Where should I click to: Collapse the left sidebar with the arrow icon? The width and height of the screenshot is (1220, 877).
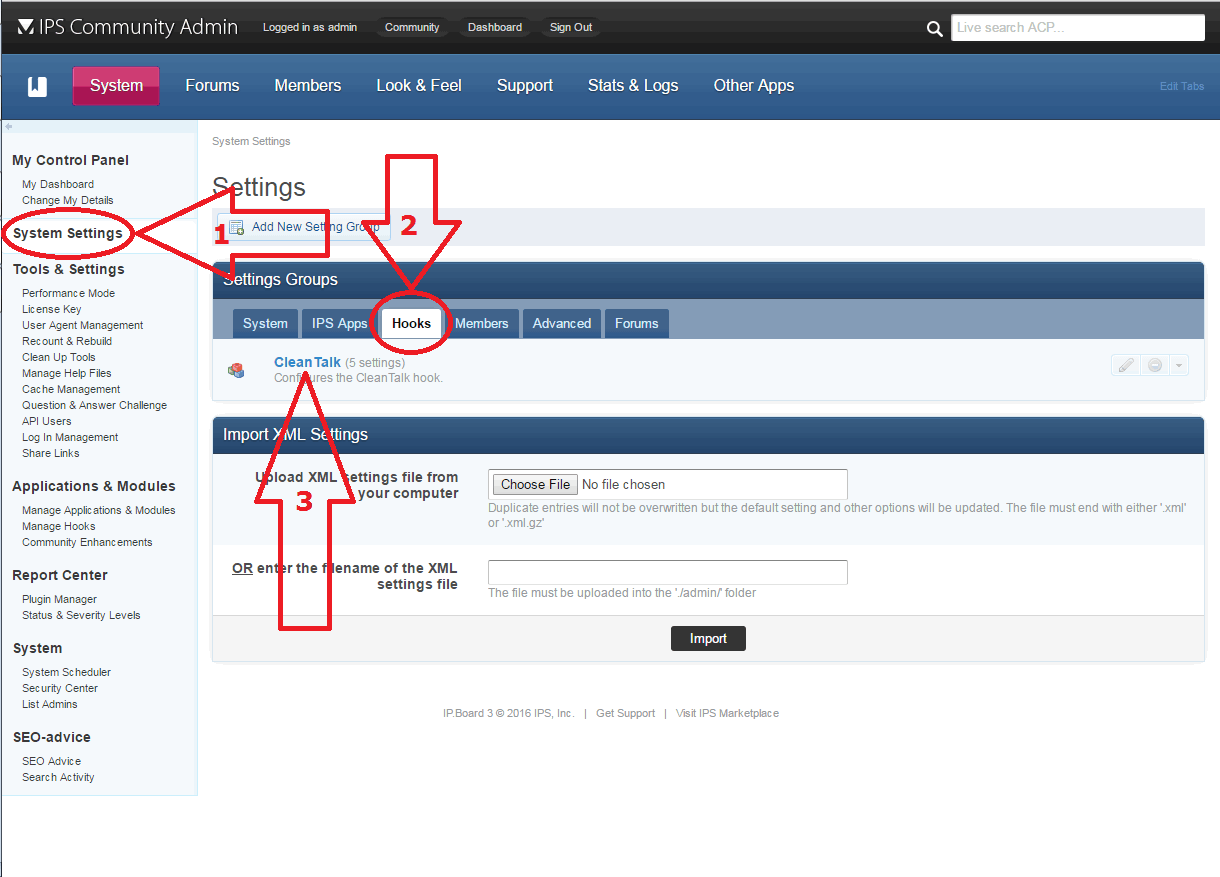[8, 126]
